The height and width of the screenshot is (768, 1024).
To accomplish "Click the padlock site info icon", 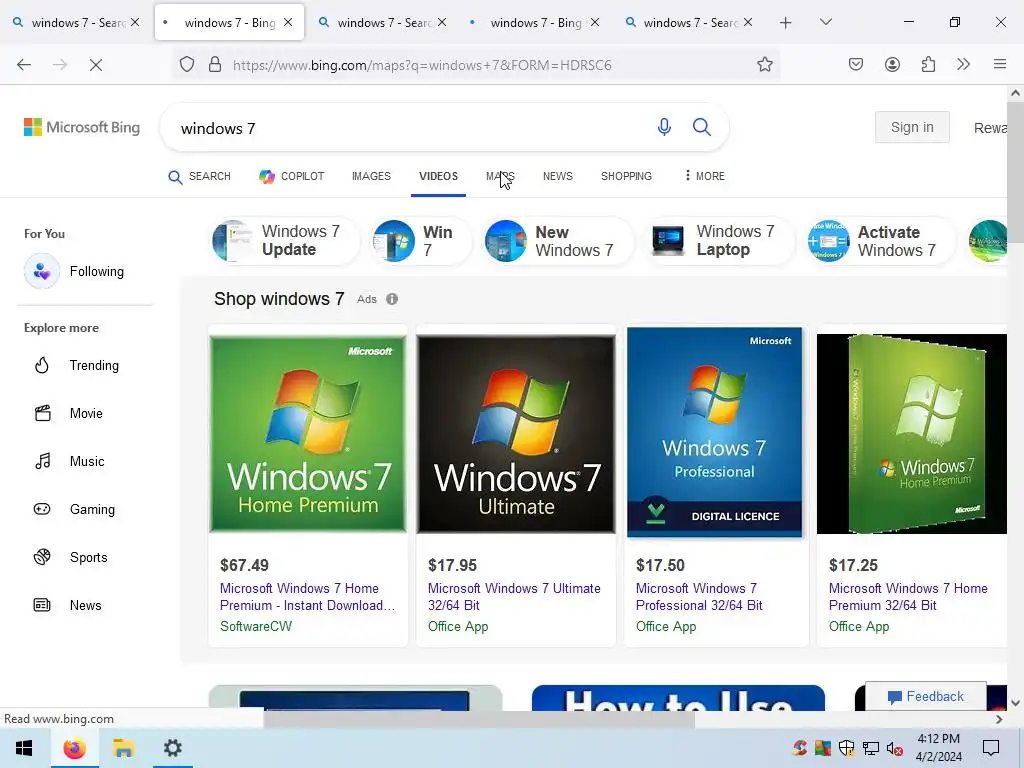I will (x=215, y=65).
